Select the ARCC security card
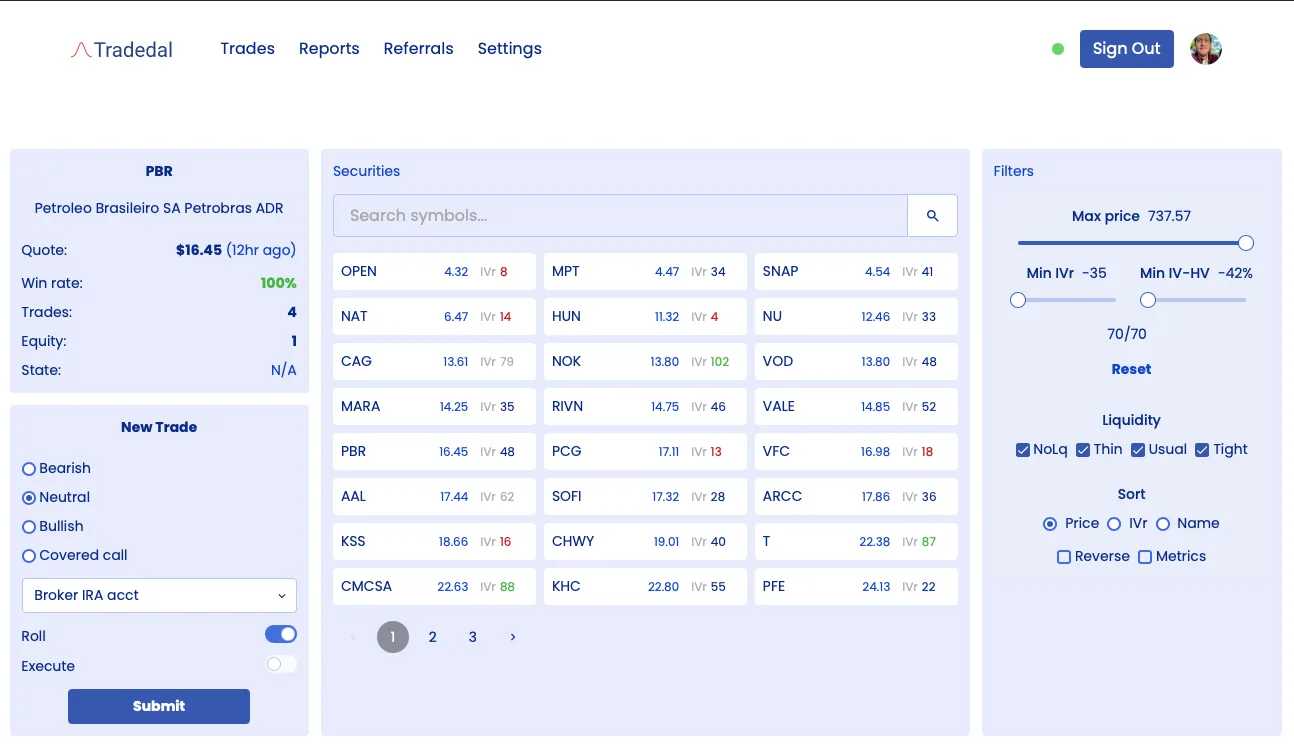Screen dimensions: 1294x745 coord(856,496)
